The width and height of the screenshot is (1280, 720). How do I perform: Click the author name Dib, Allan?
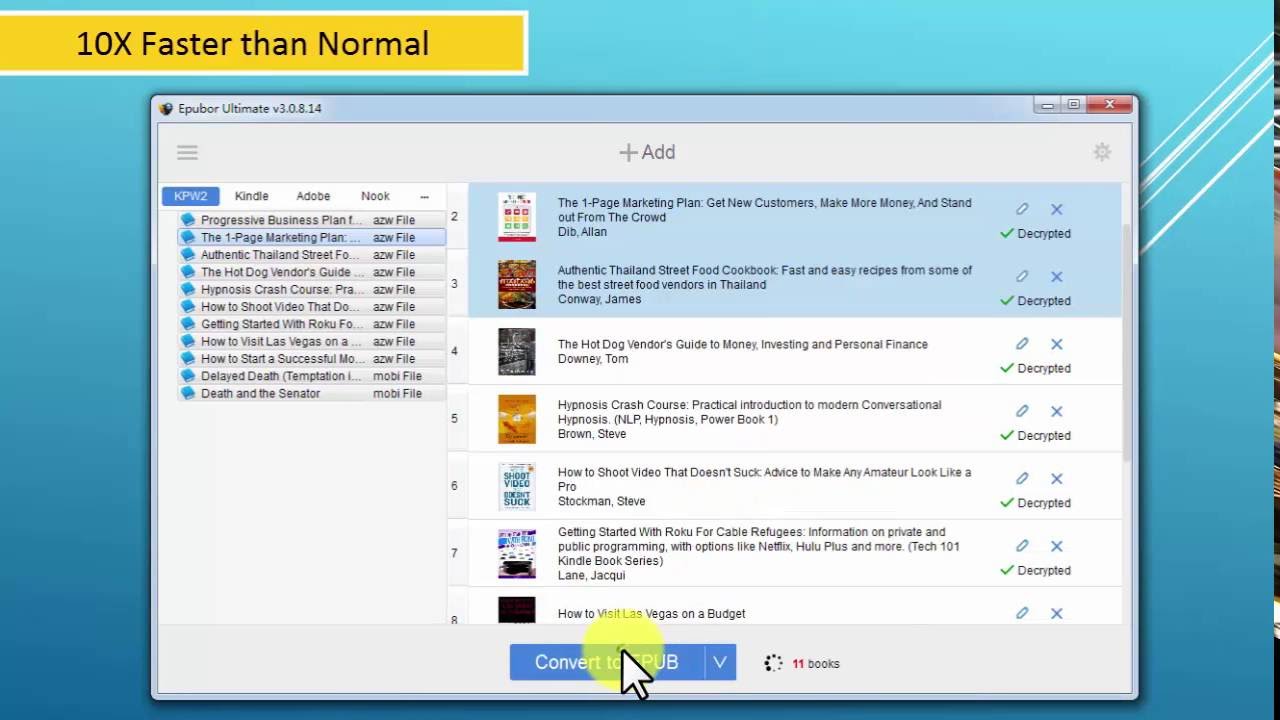coord(582,232)
